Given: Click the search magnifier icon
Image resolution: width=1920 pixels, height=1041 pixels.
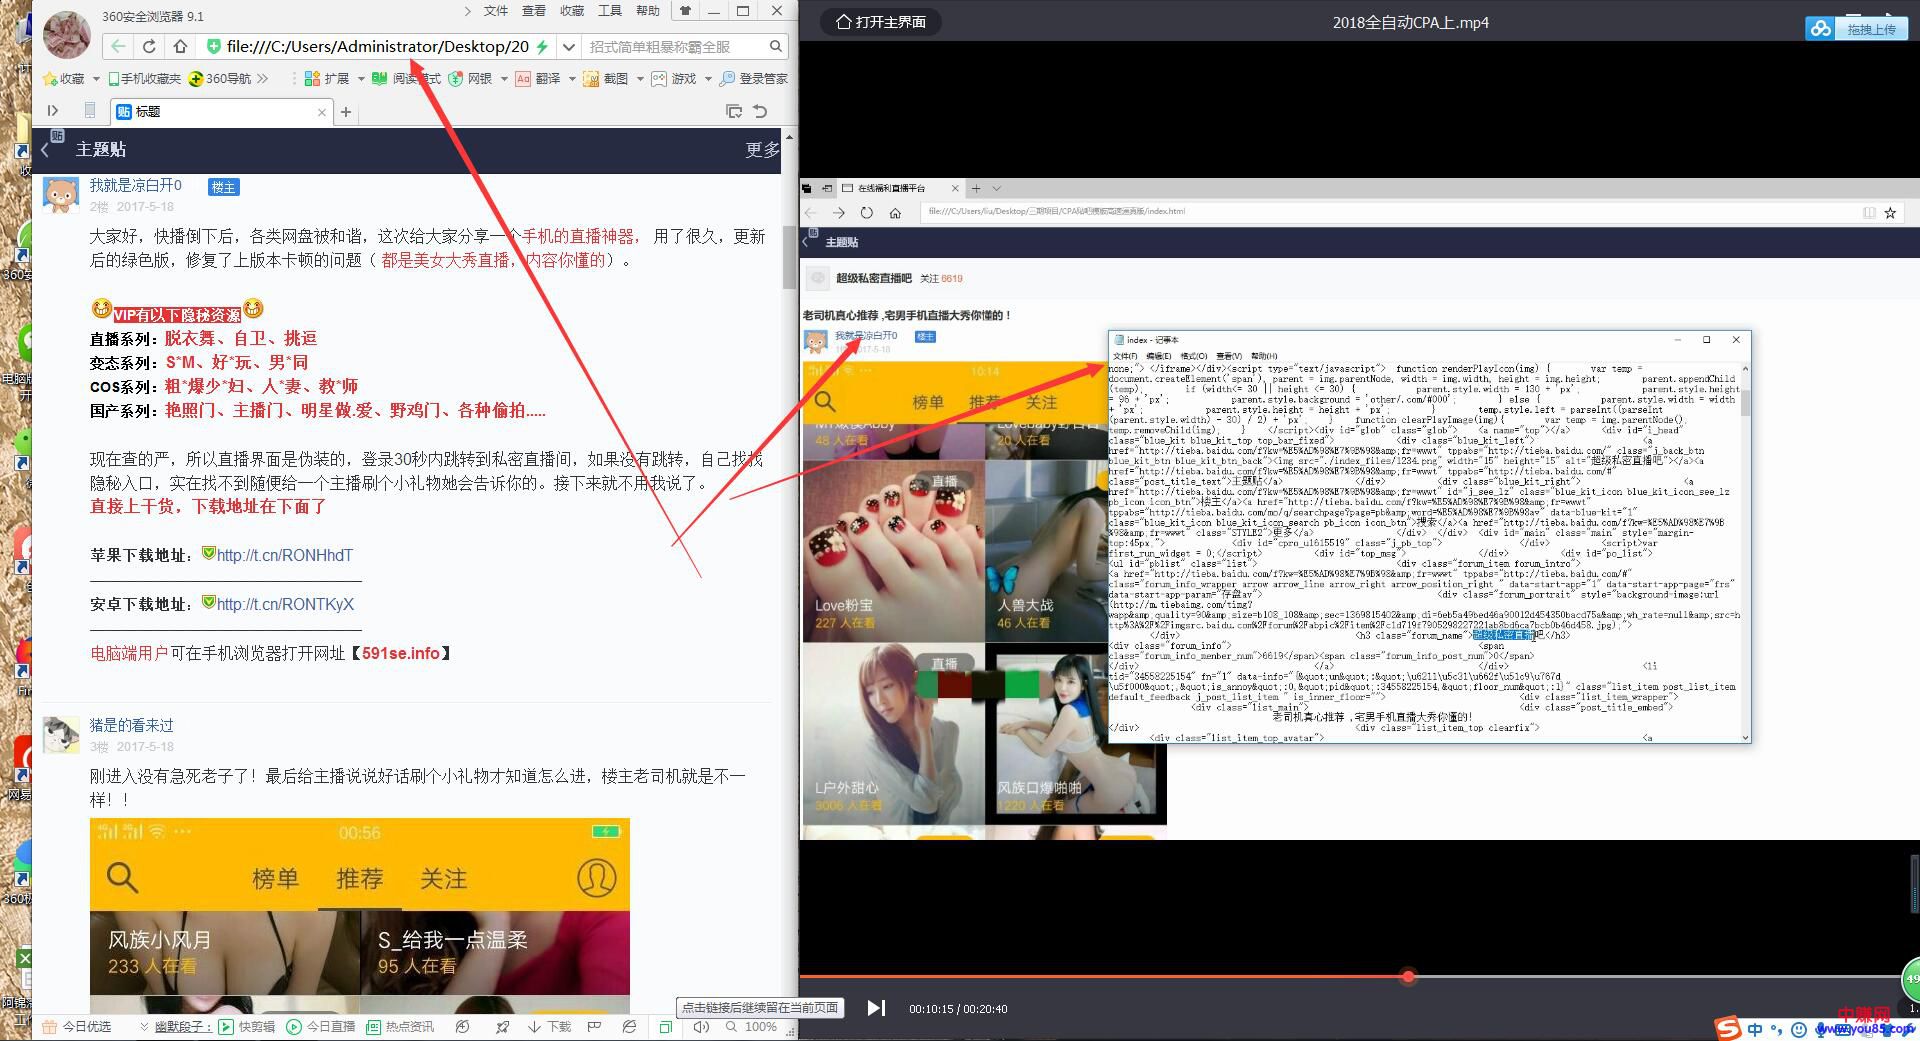Looking at the screenshot, I should point(775,46).
